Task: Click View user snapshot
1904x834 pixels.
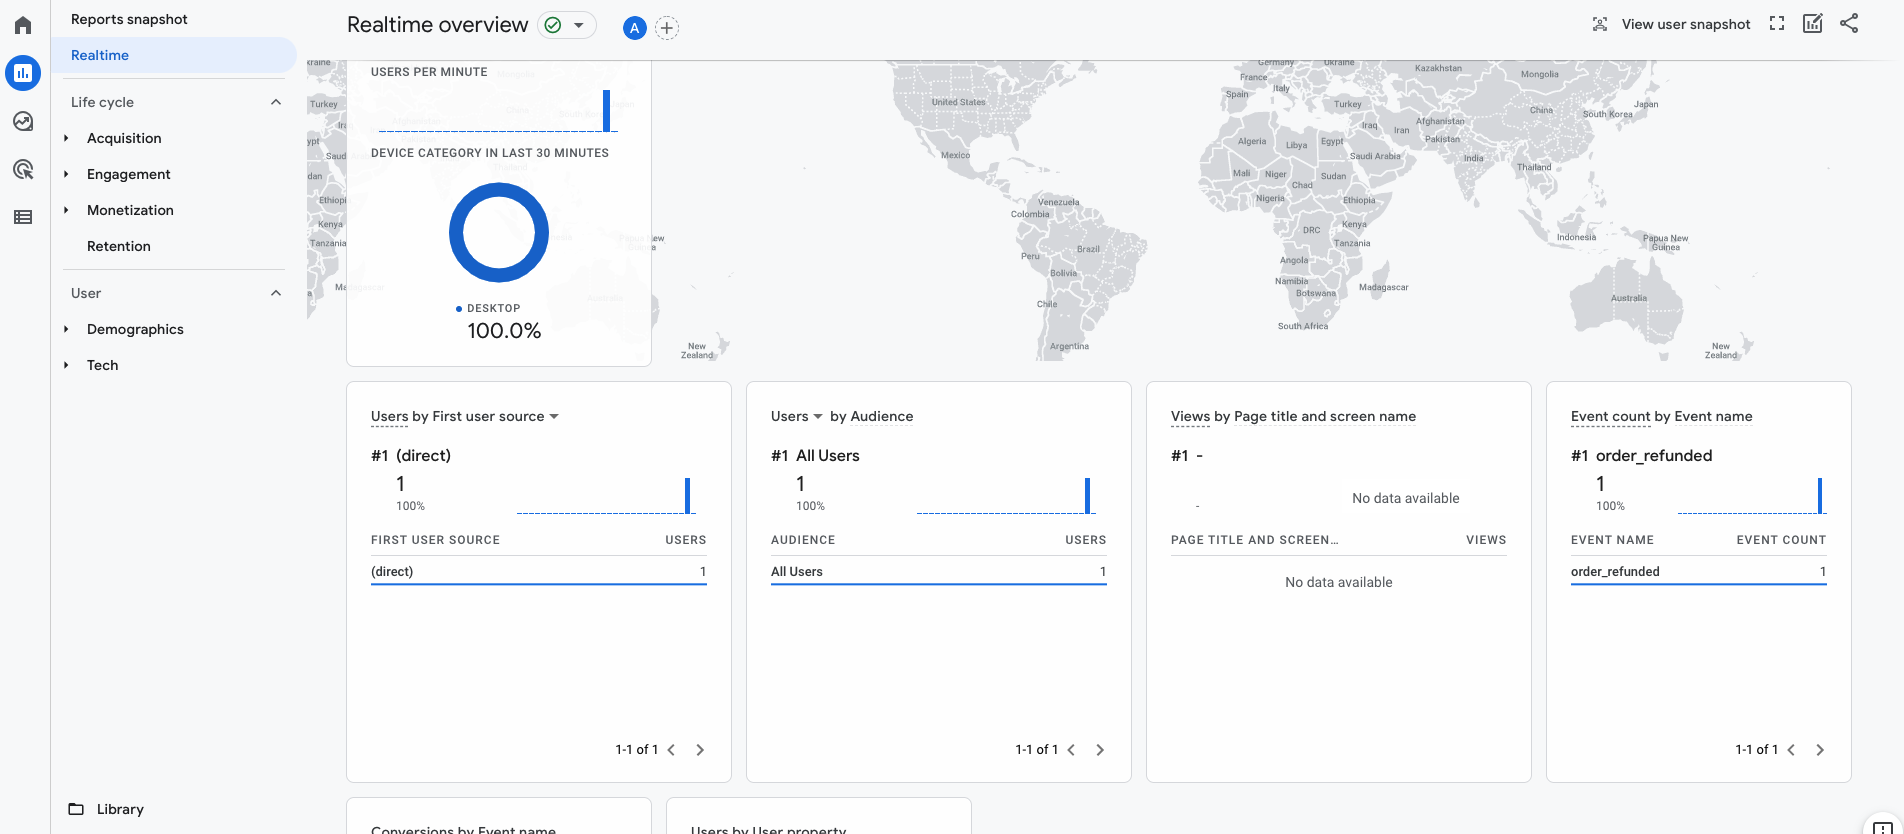Action: click(1686, 24)
